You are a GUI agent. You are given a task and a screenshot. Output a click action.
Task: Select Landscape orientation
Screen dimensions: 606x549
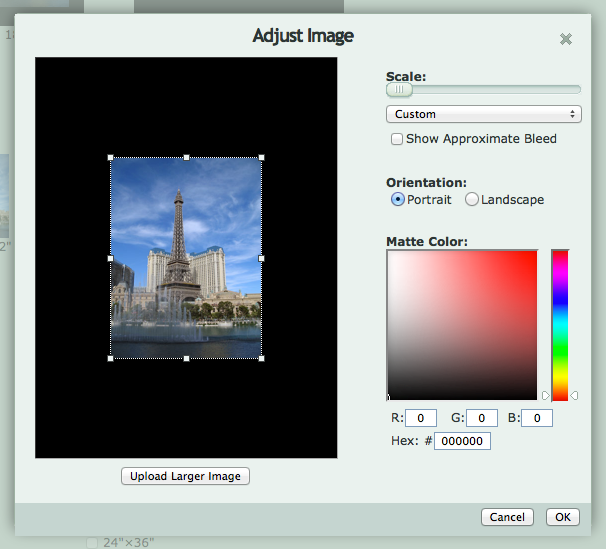tap(472, 199)
